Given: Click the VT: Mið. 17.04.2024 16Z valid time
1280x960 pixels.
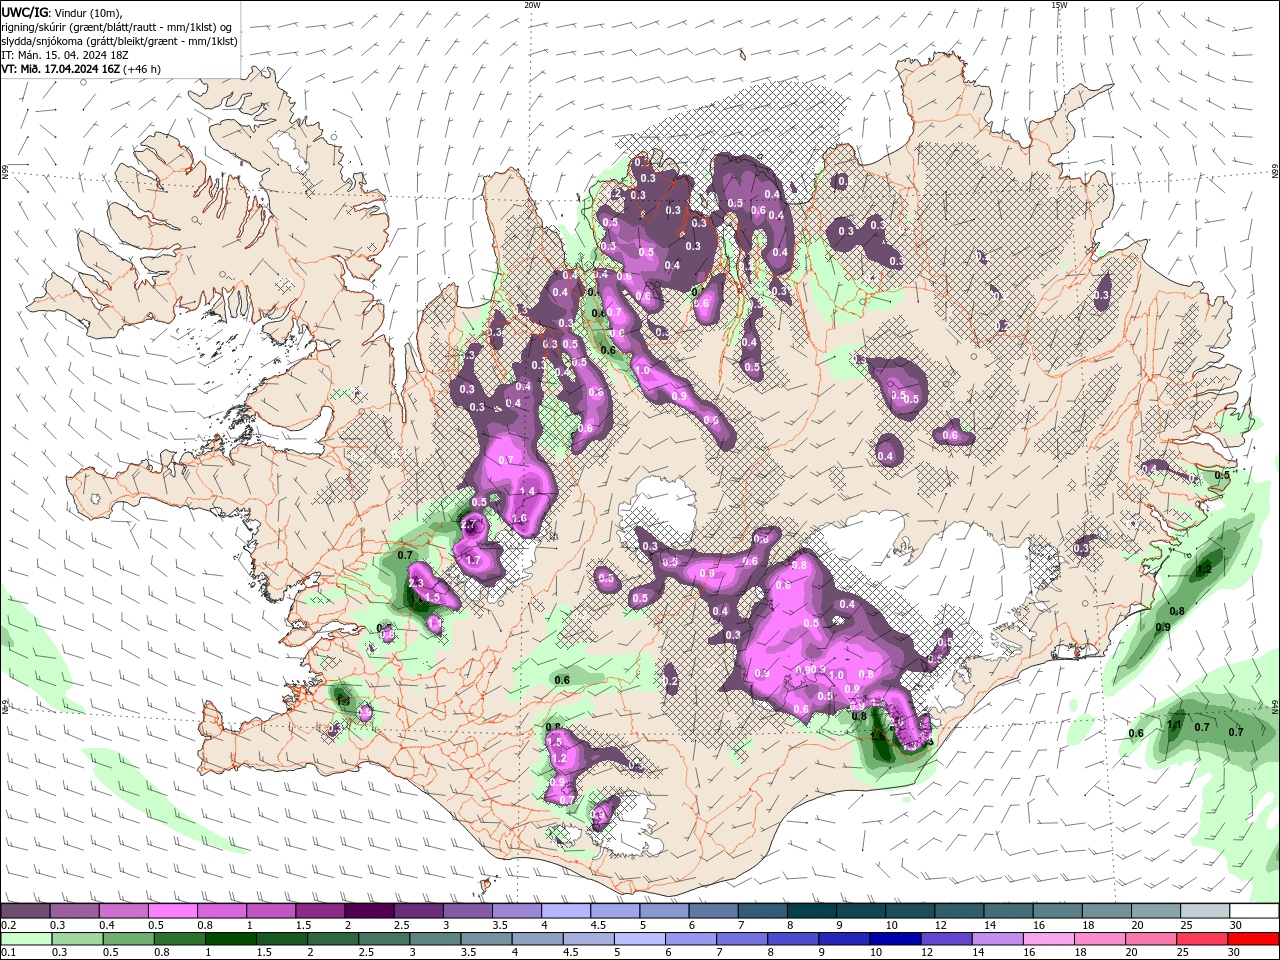Looking at the screenshot, I should coord(80,69).
